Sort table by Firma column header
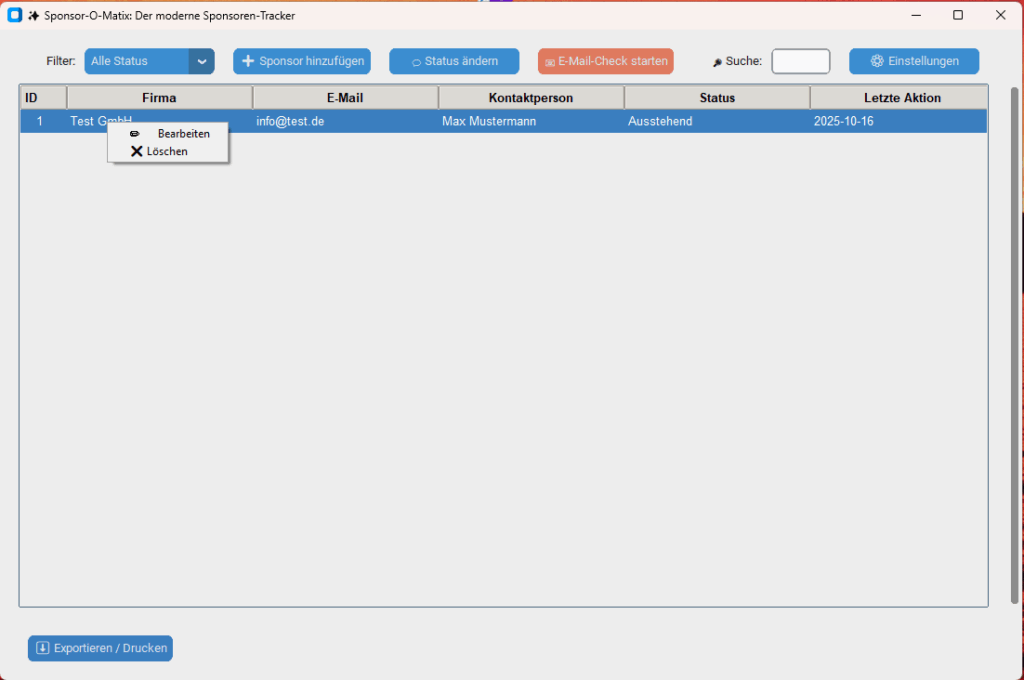1024x680 pixels. point(159,98)
